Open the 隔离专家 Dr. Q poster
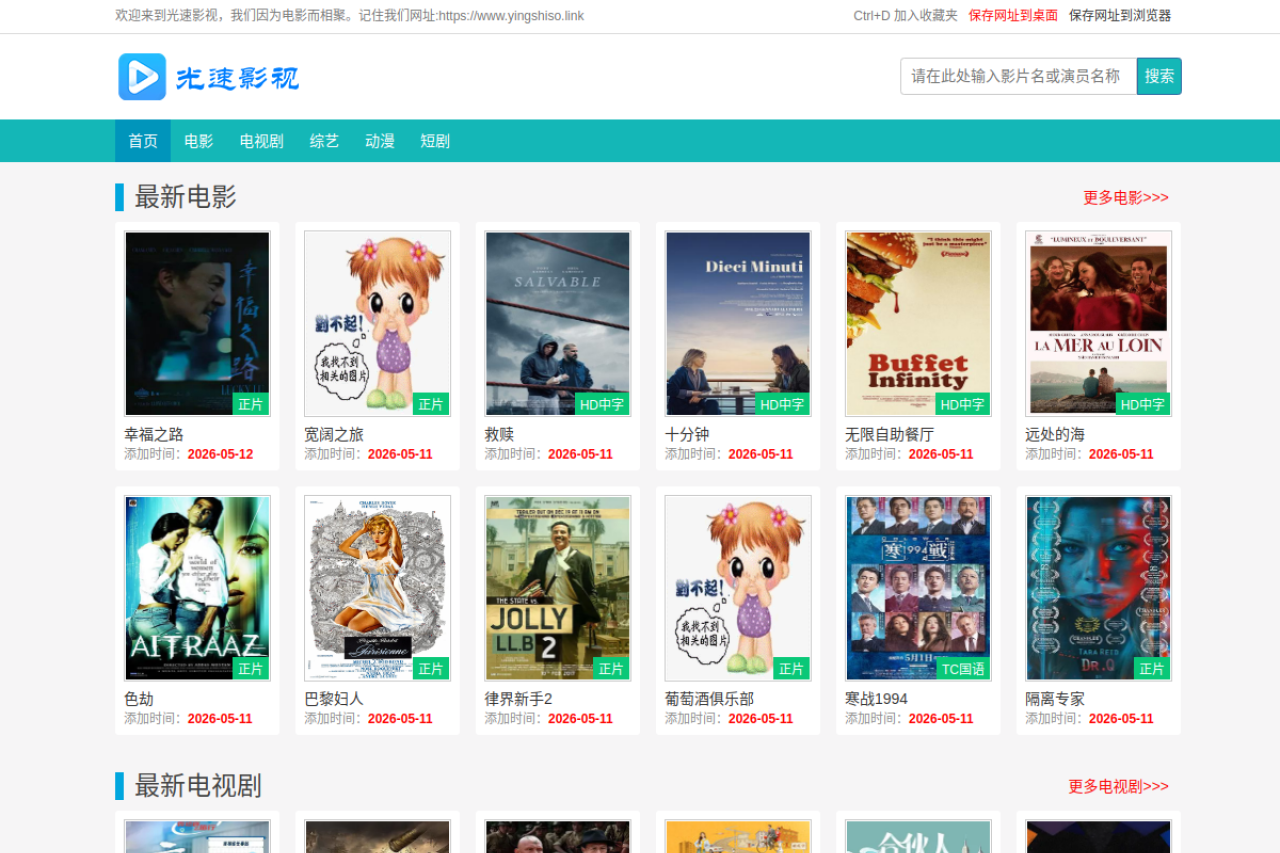Screen dimensions: 1280x853 1098,589
